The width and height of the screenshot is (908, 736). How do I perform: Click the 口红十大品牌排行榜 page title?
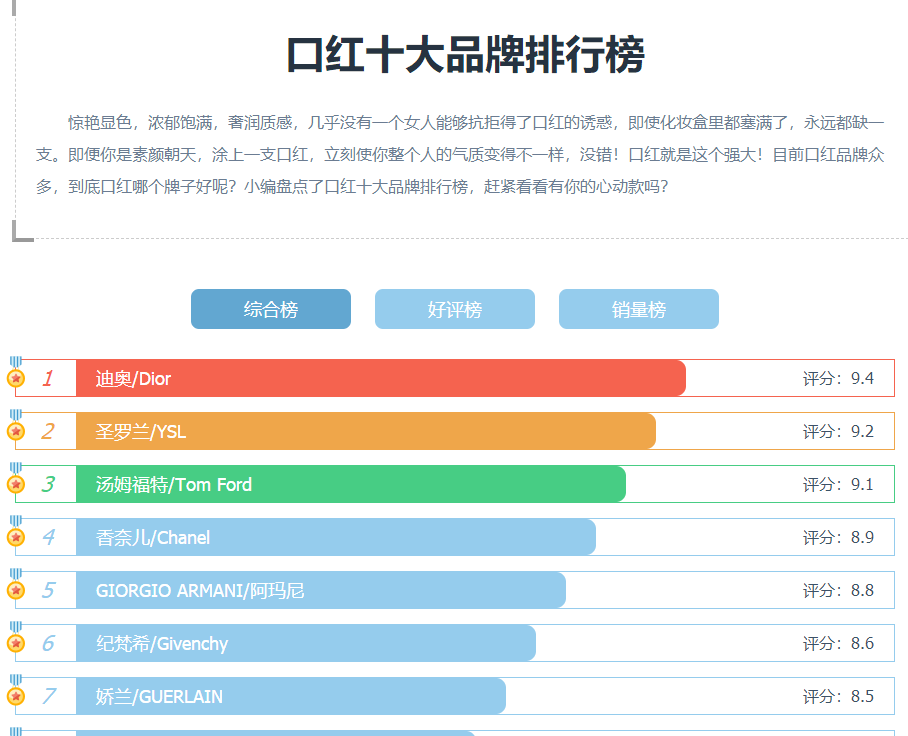pyautogui.click(x=466, y=55)
